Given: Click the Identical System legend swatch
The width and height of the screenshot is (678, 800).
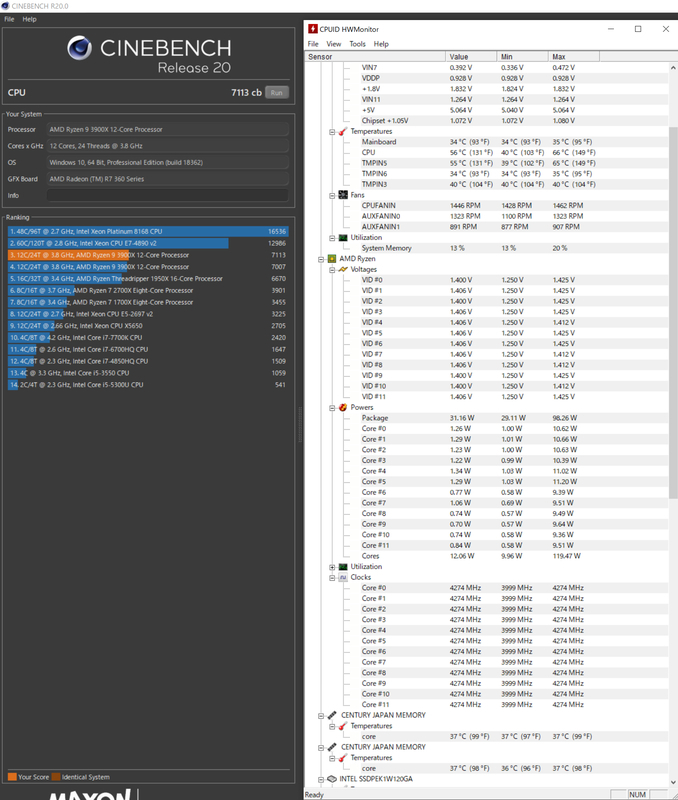Looking at the screenshot, I should (56, 777).
